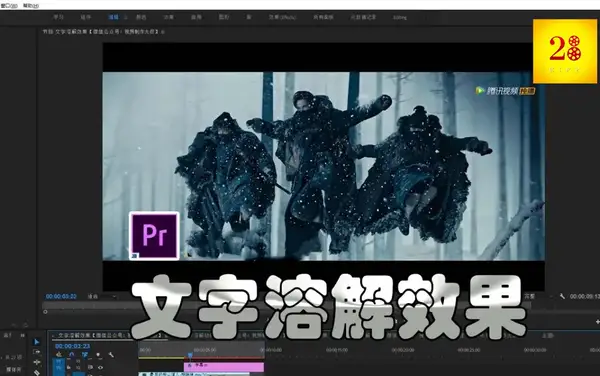Click the Program monitor scrub bar

pyautogui.click(x=286, y=305)
